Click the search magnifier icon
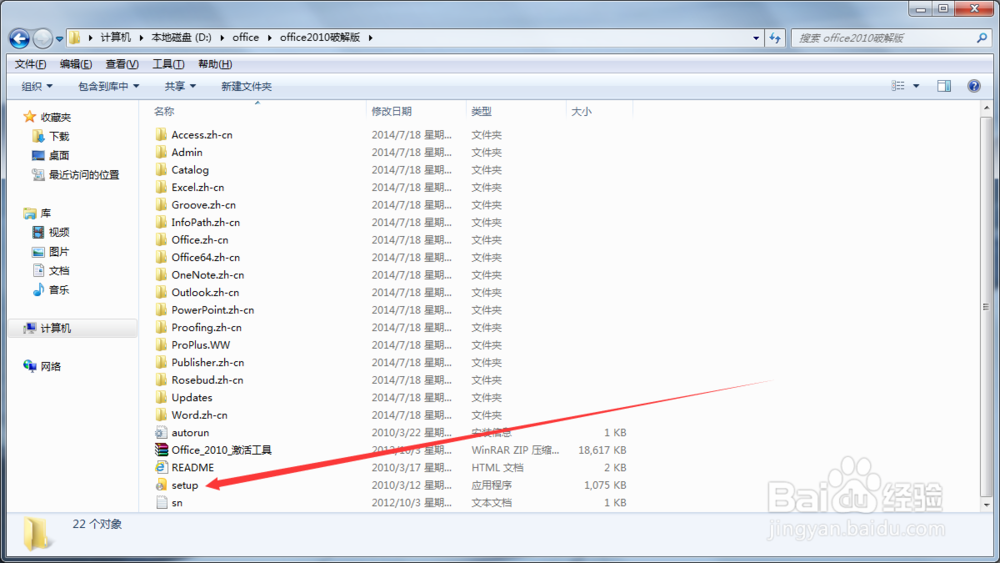The width and height of the screenshot is (1000, 563). [x=982, y=38]
